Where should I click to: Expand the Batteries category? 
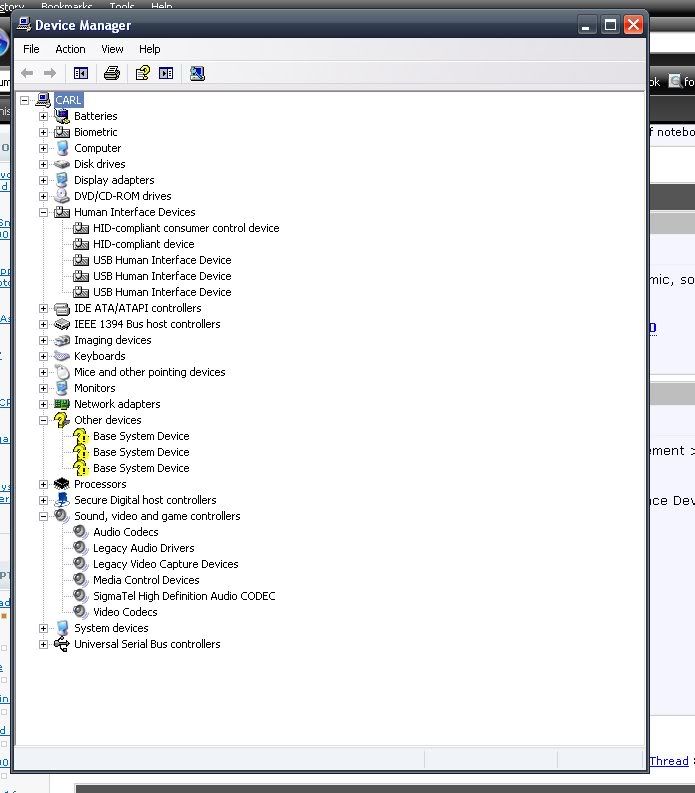44,116
